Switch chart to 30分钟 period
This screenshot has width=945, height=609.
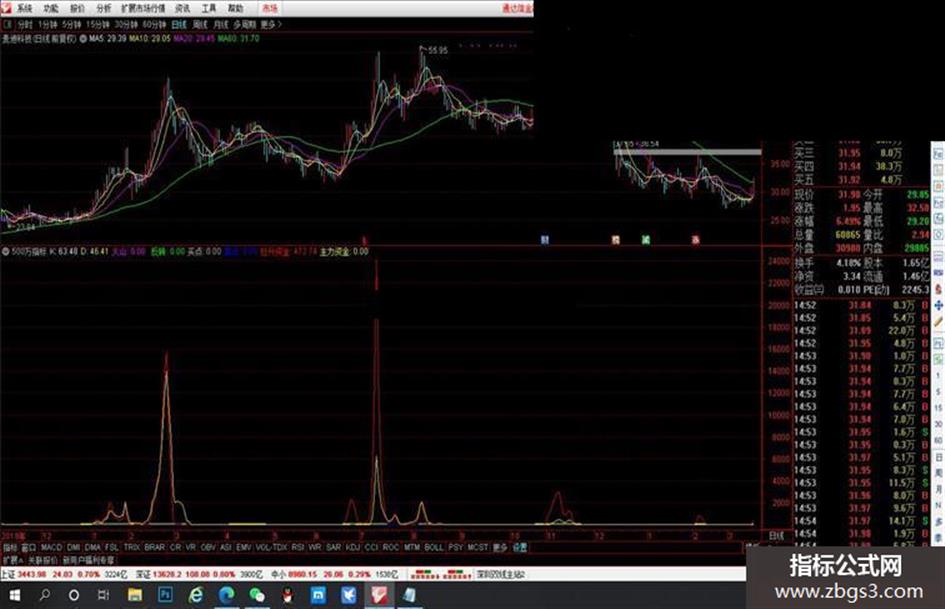[x=126, y=25]
